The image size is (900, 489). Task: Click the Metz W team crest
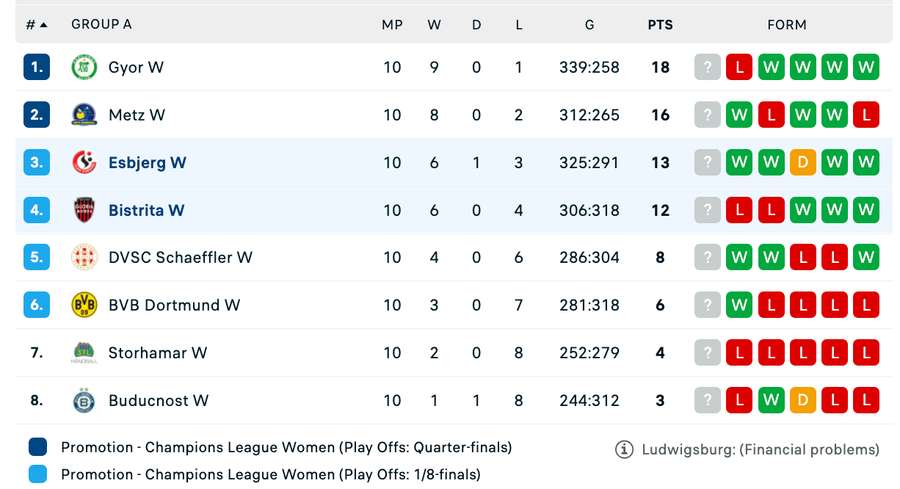(84, 115)
